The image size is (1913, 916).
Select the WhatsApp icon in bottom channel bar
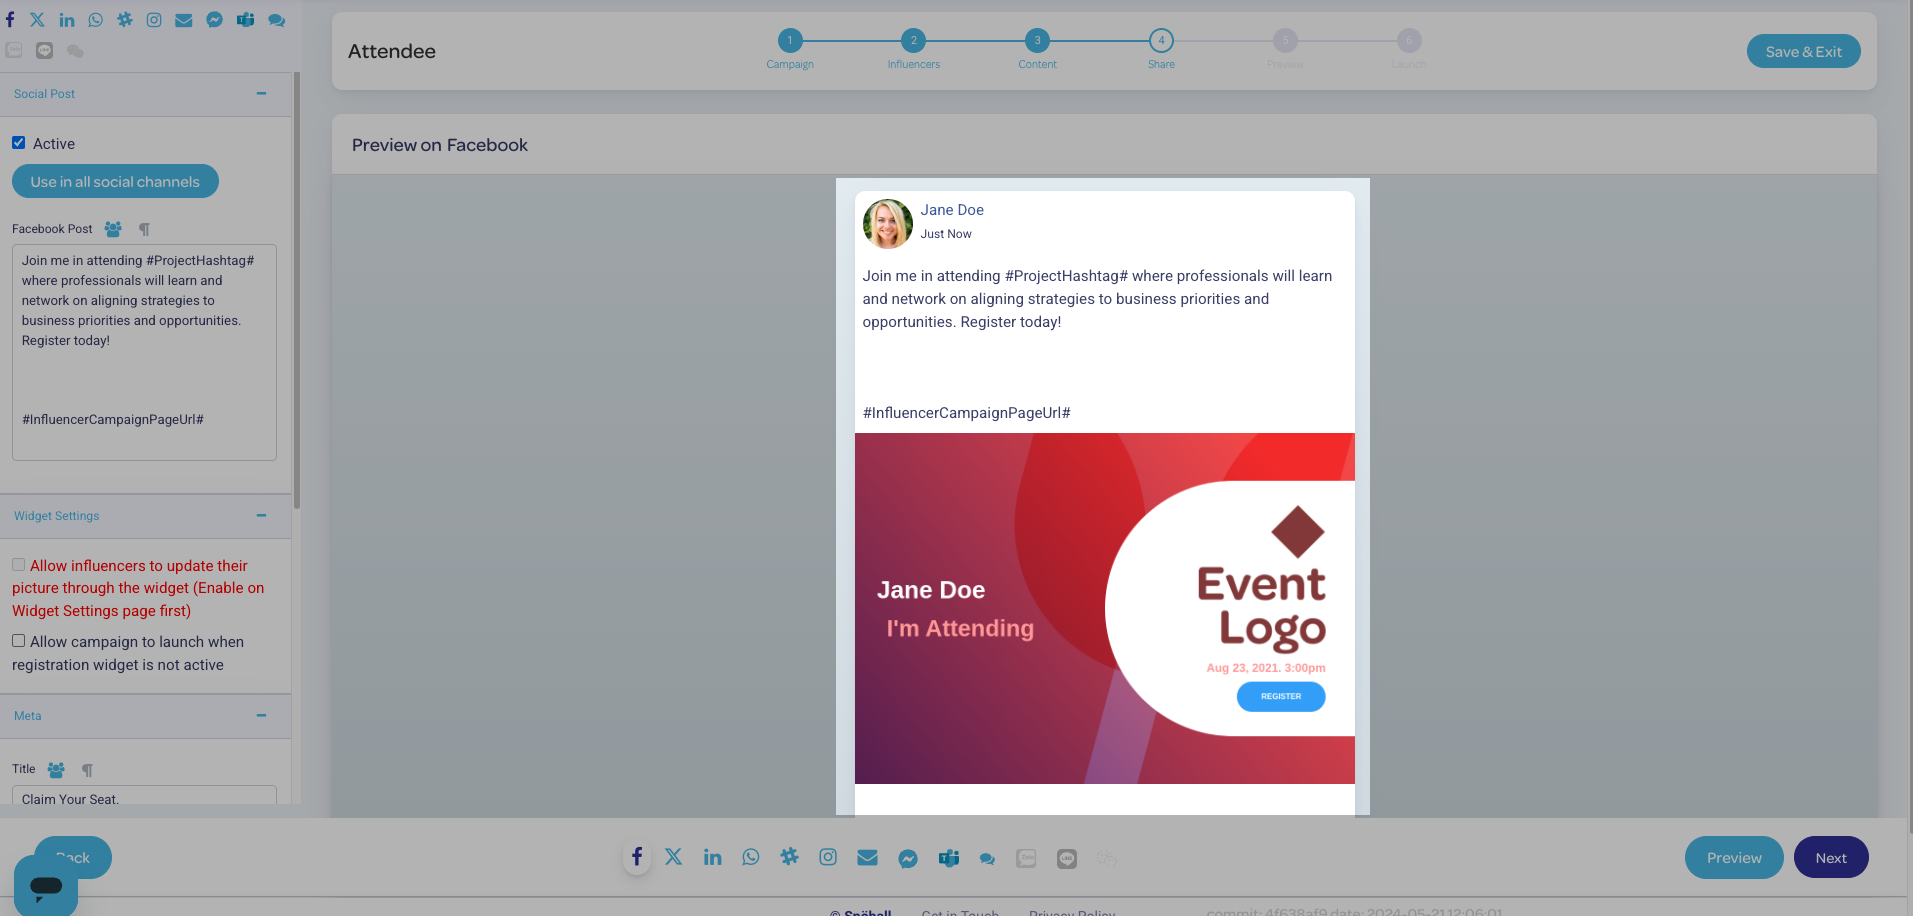(x=751, y=857)
